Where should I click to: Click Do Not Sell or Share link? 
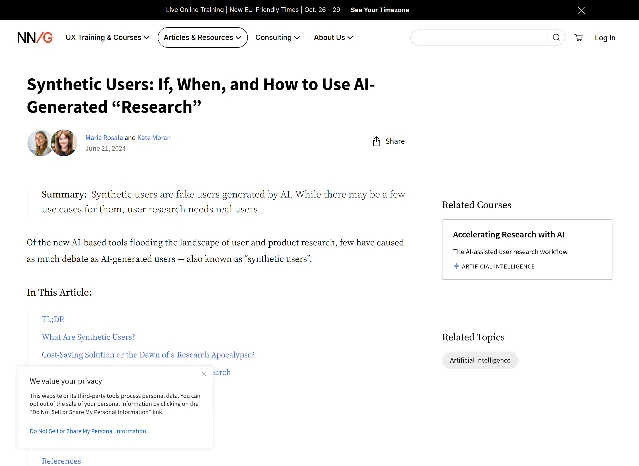tap(88, 431)
